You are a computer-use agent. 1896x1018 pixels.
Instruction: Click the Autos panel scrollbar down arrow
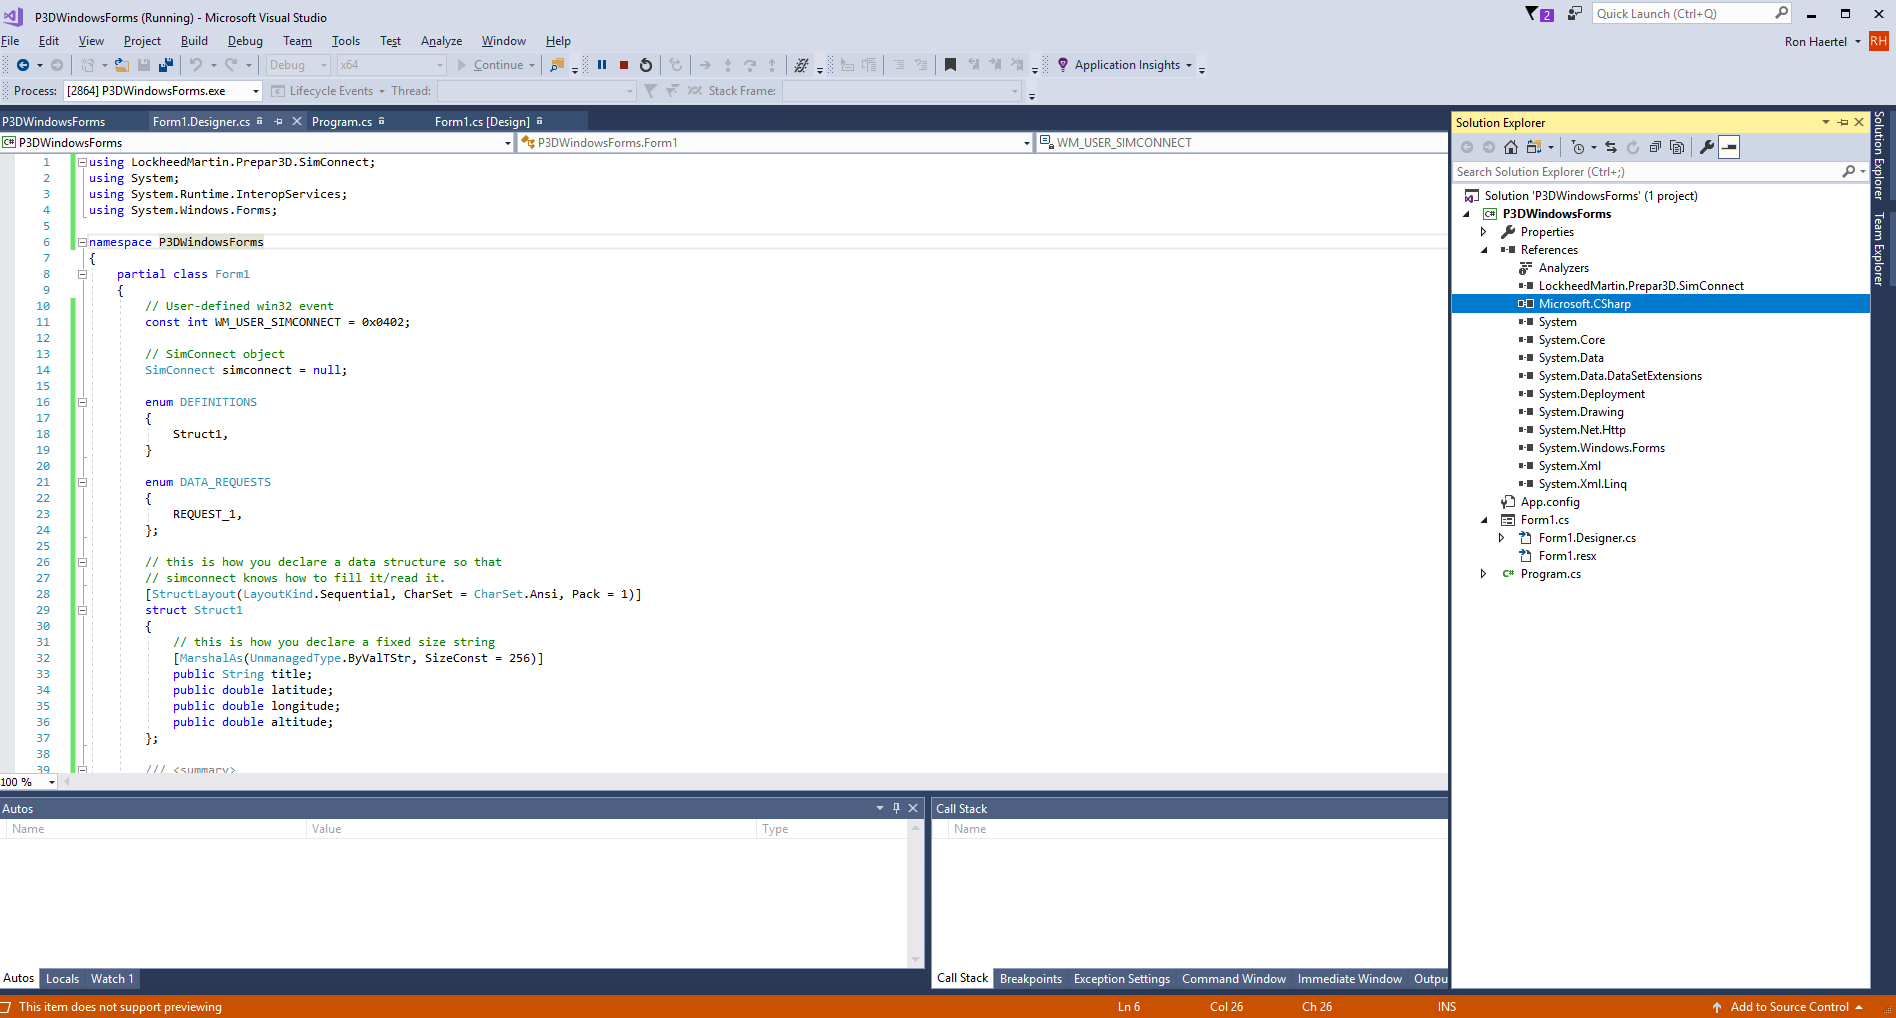coord(915,960)
